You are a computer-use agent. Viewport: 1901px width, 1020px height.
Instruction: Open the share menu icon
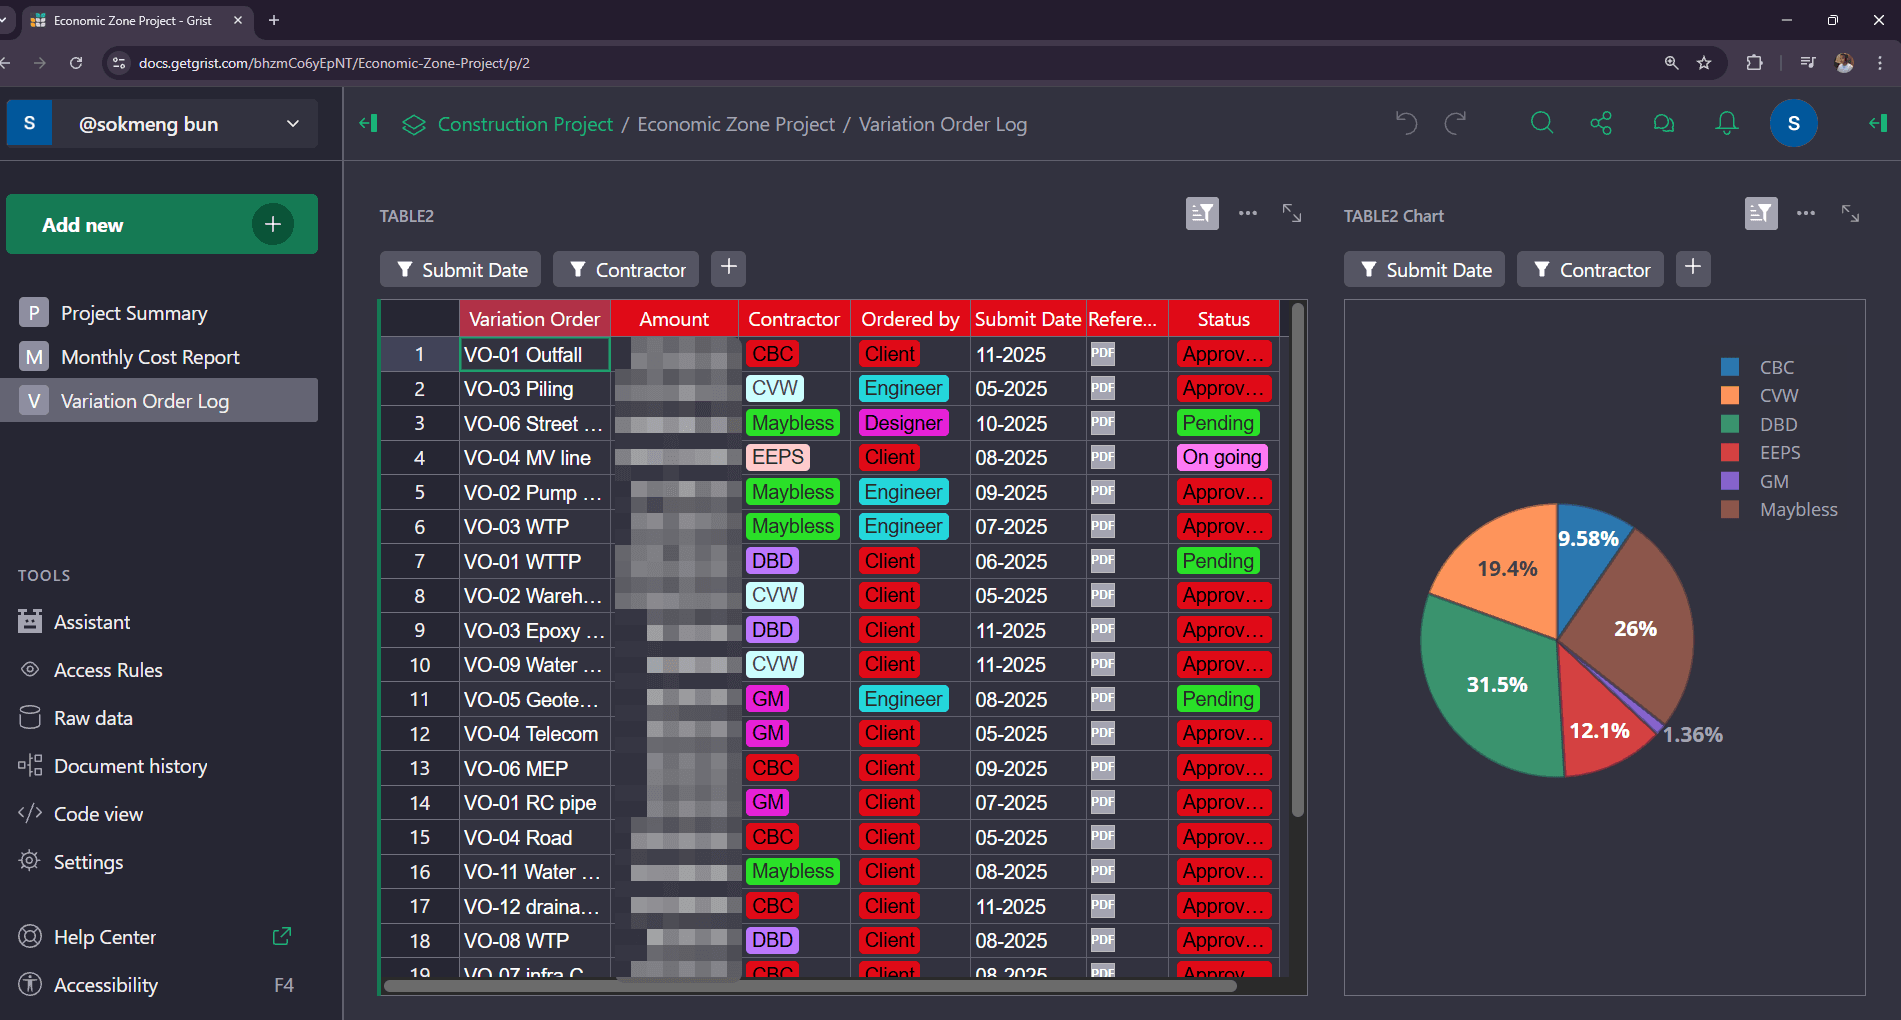(x=1600, y=122)
